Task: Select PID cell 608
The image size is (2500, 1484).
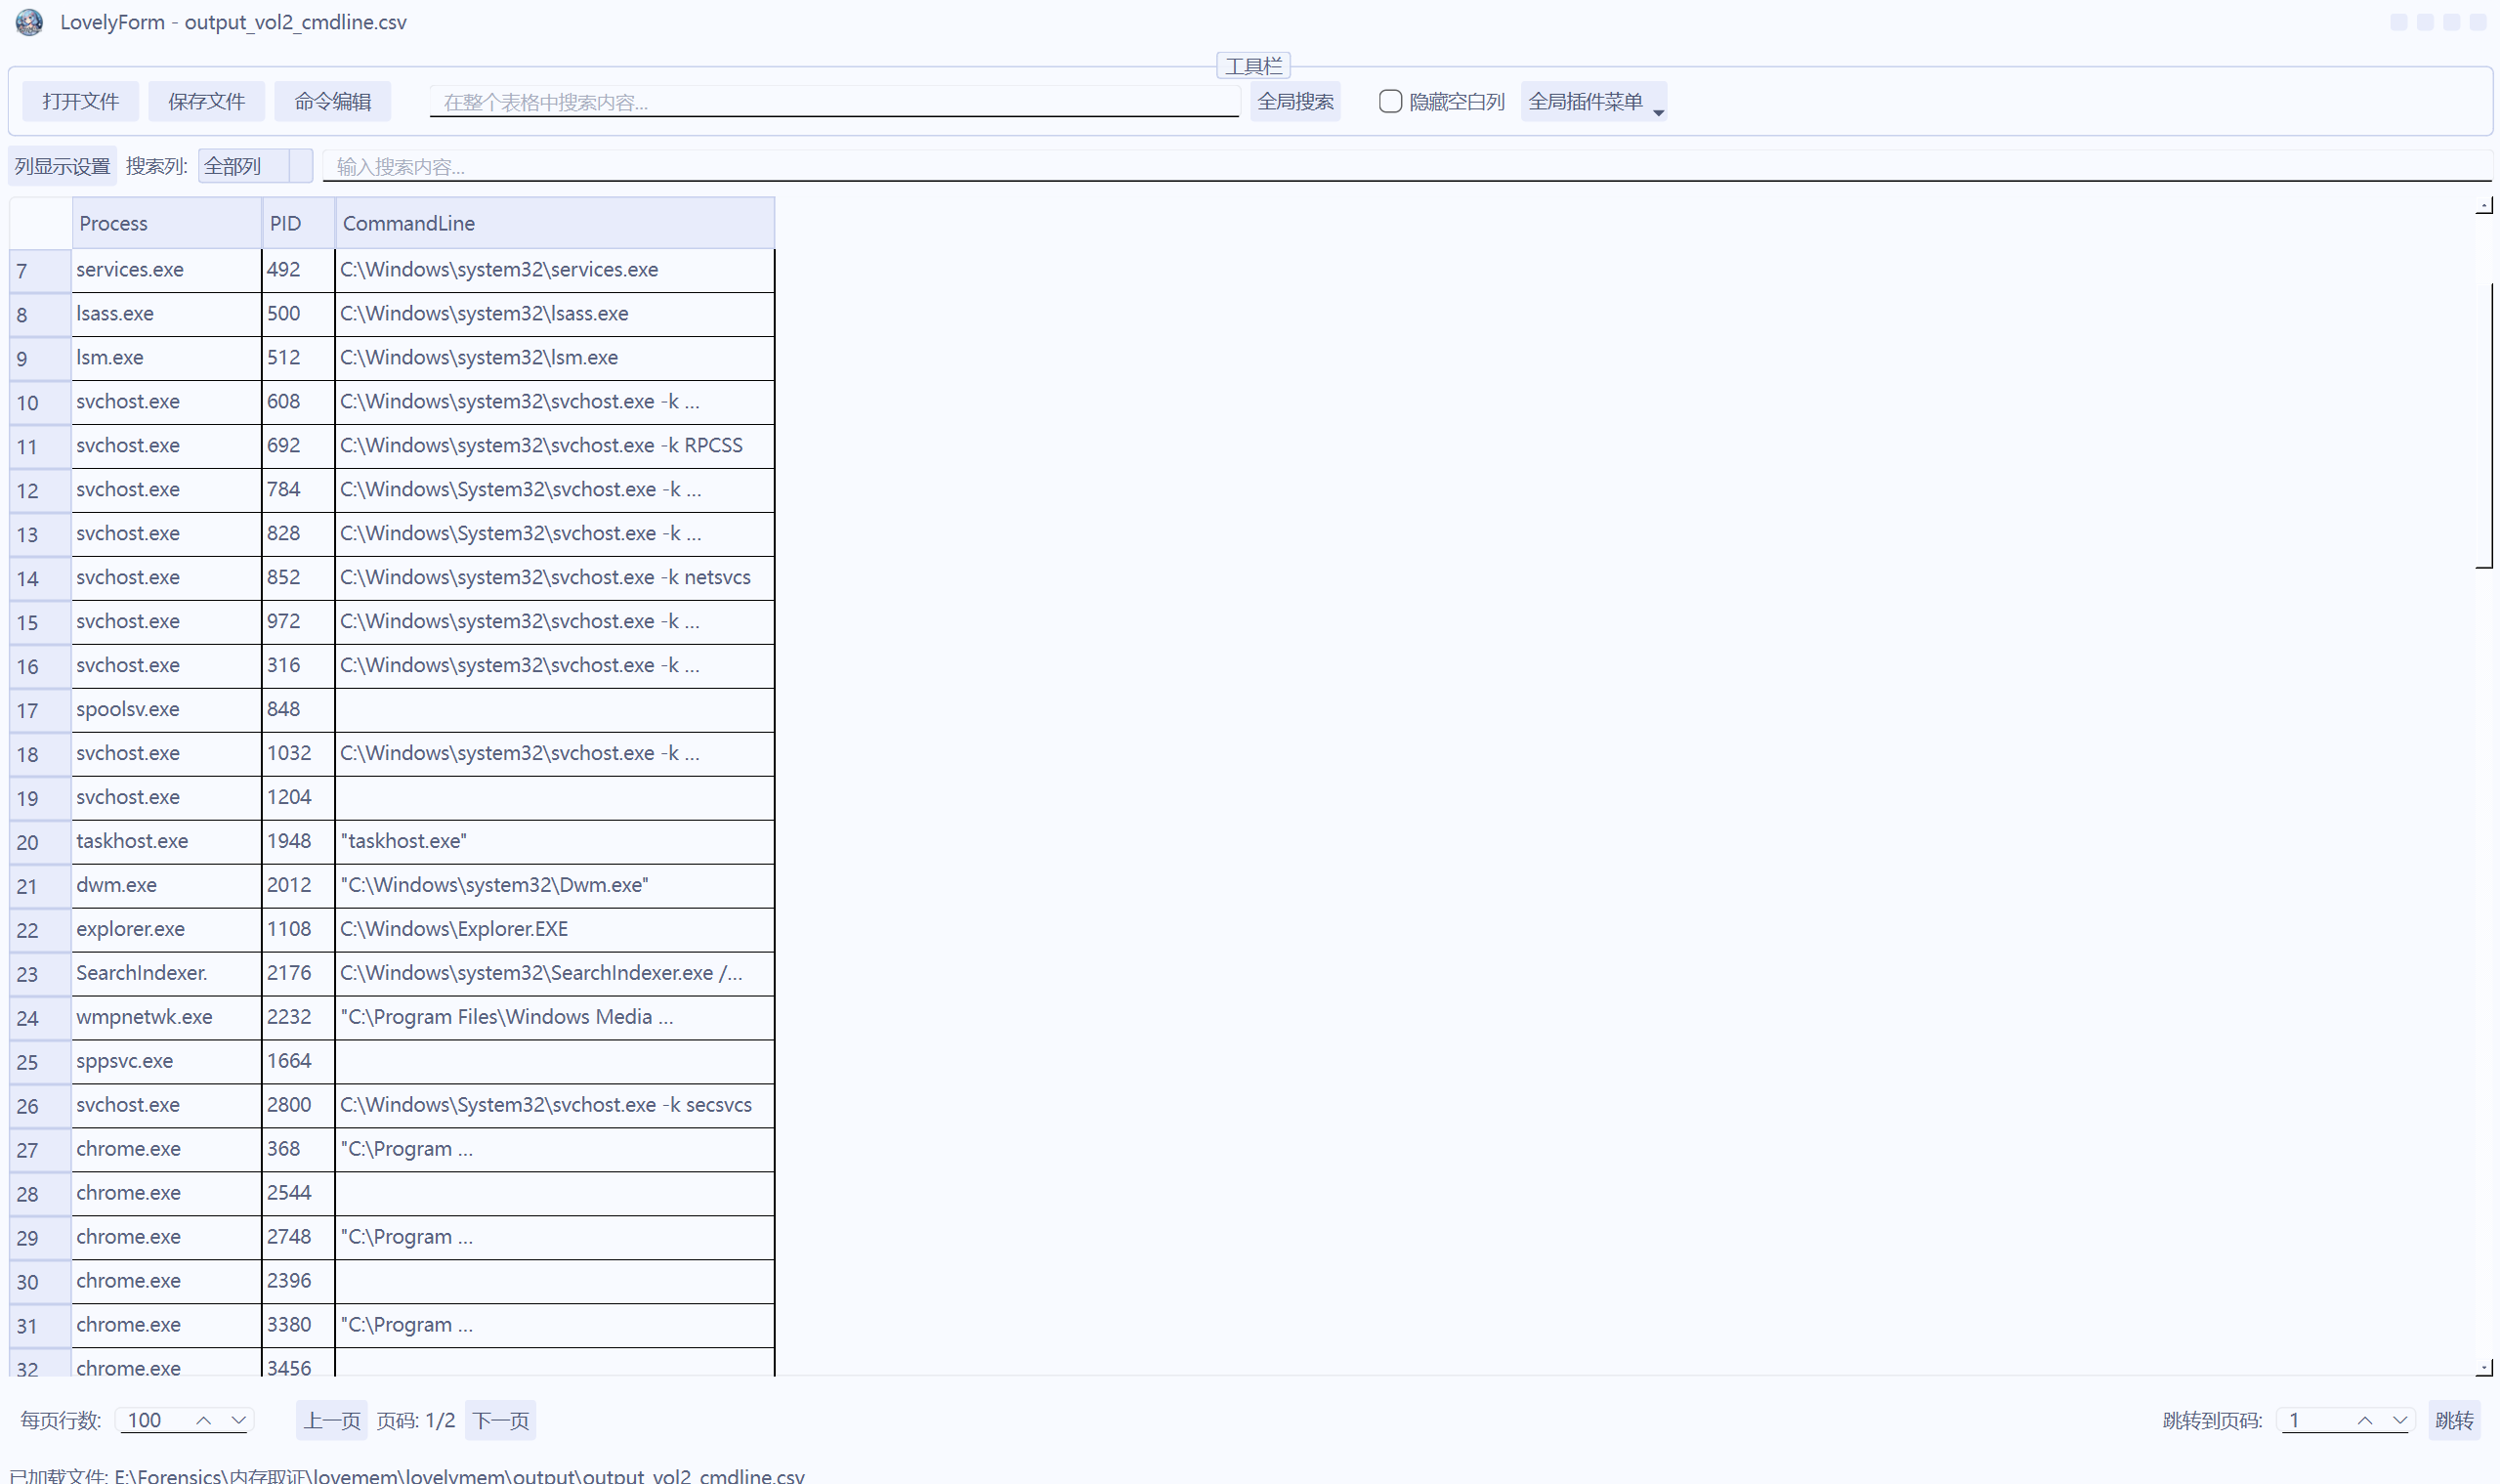Action: [298, 402]
